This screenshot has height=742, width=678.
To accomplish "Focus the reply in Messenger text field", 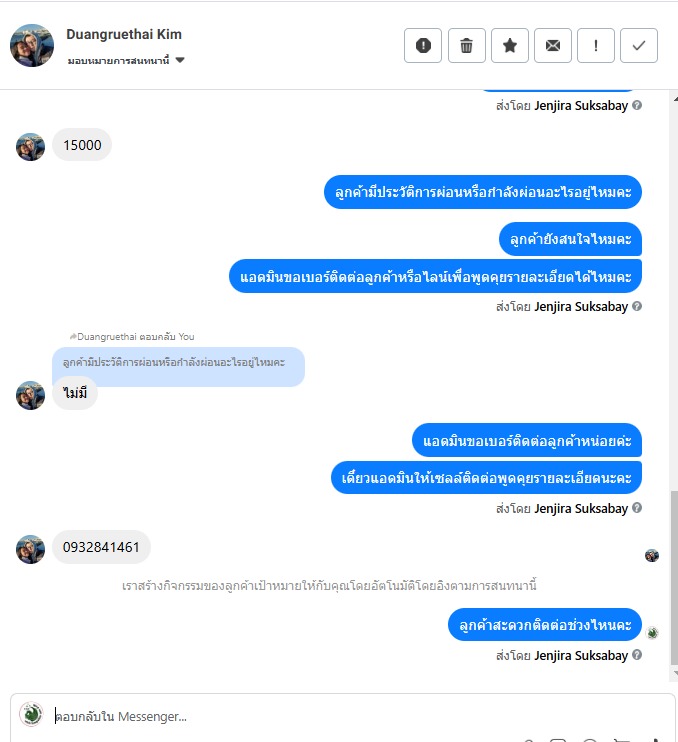I will tap(360, 716).
